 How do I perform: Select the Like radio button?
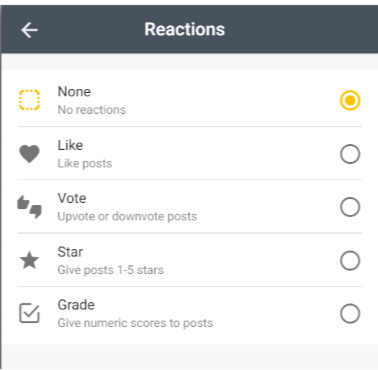(350, 154)
